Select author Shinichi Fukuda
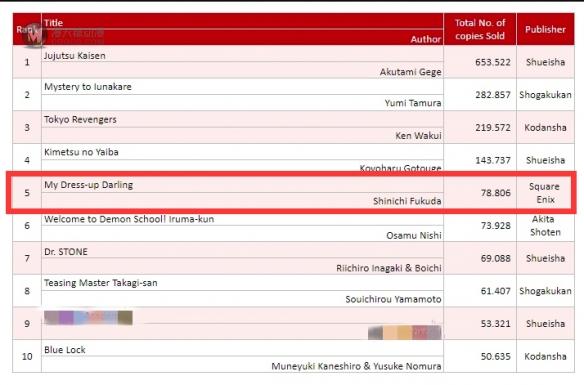Viewport: 584px width, 385px height. tap(407, 201)
